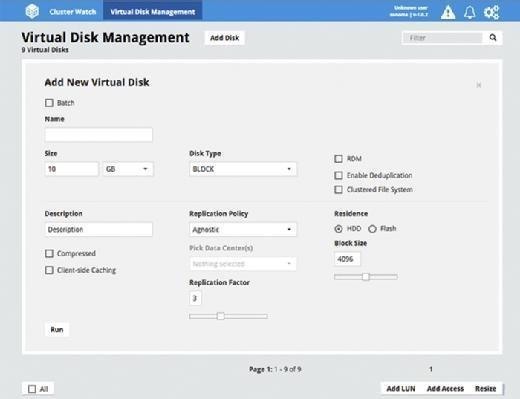Click the Replication Factor slider handle
Image resolution: width=520 pixels, height=399 pixels.
tap(220, 316)
